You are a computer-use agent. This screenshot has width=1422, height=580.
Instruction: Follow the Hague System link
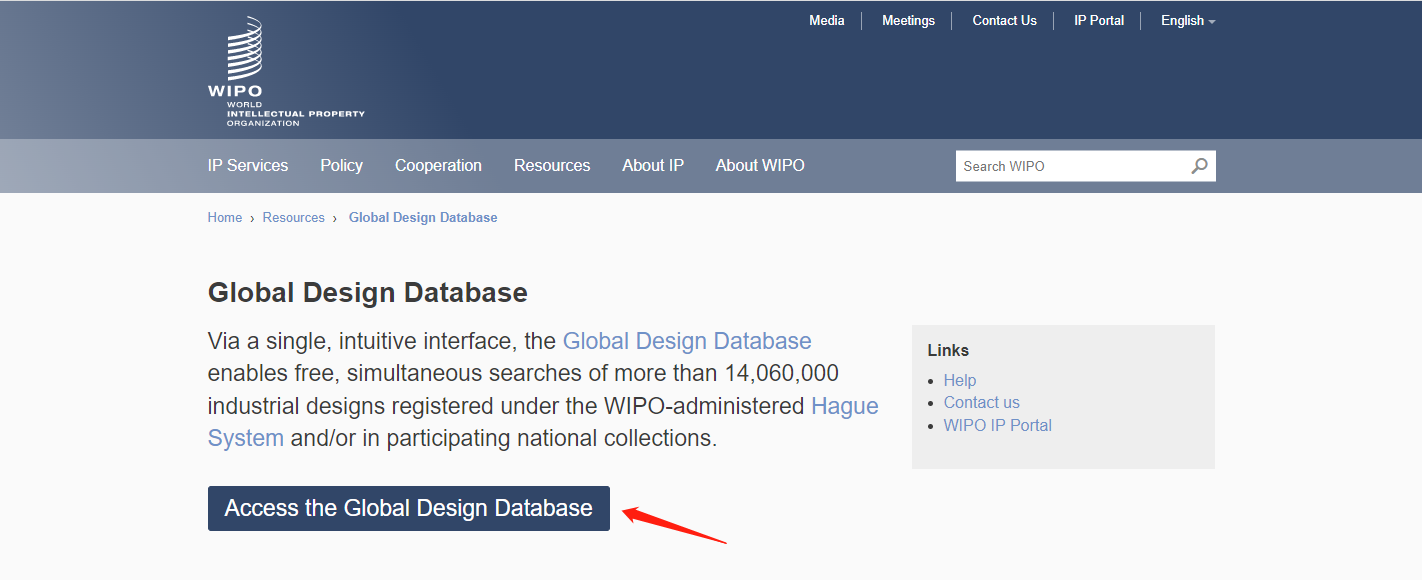click(844, 407)
